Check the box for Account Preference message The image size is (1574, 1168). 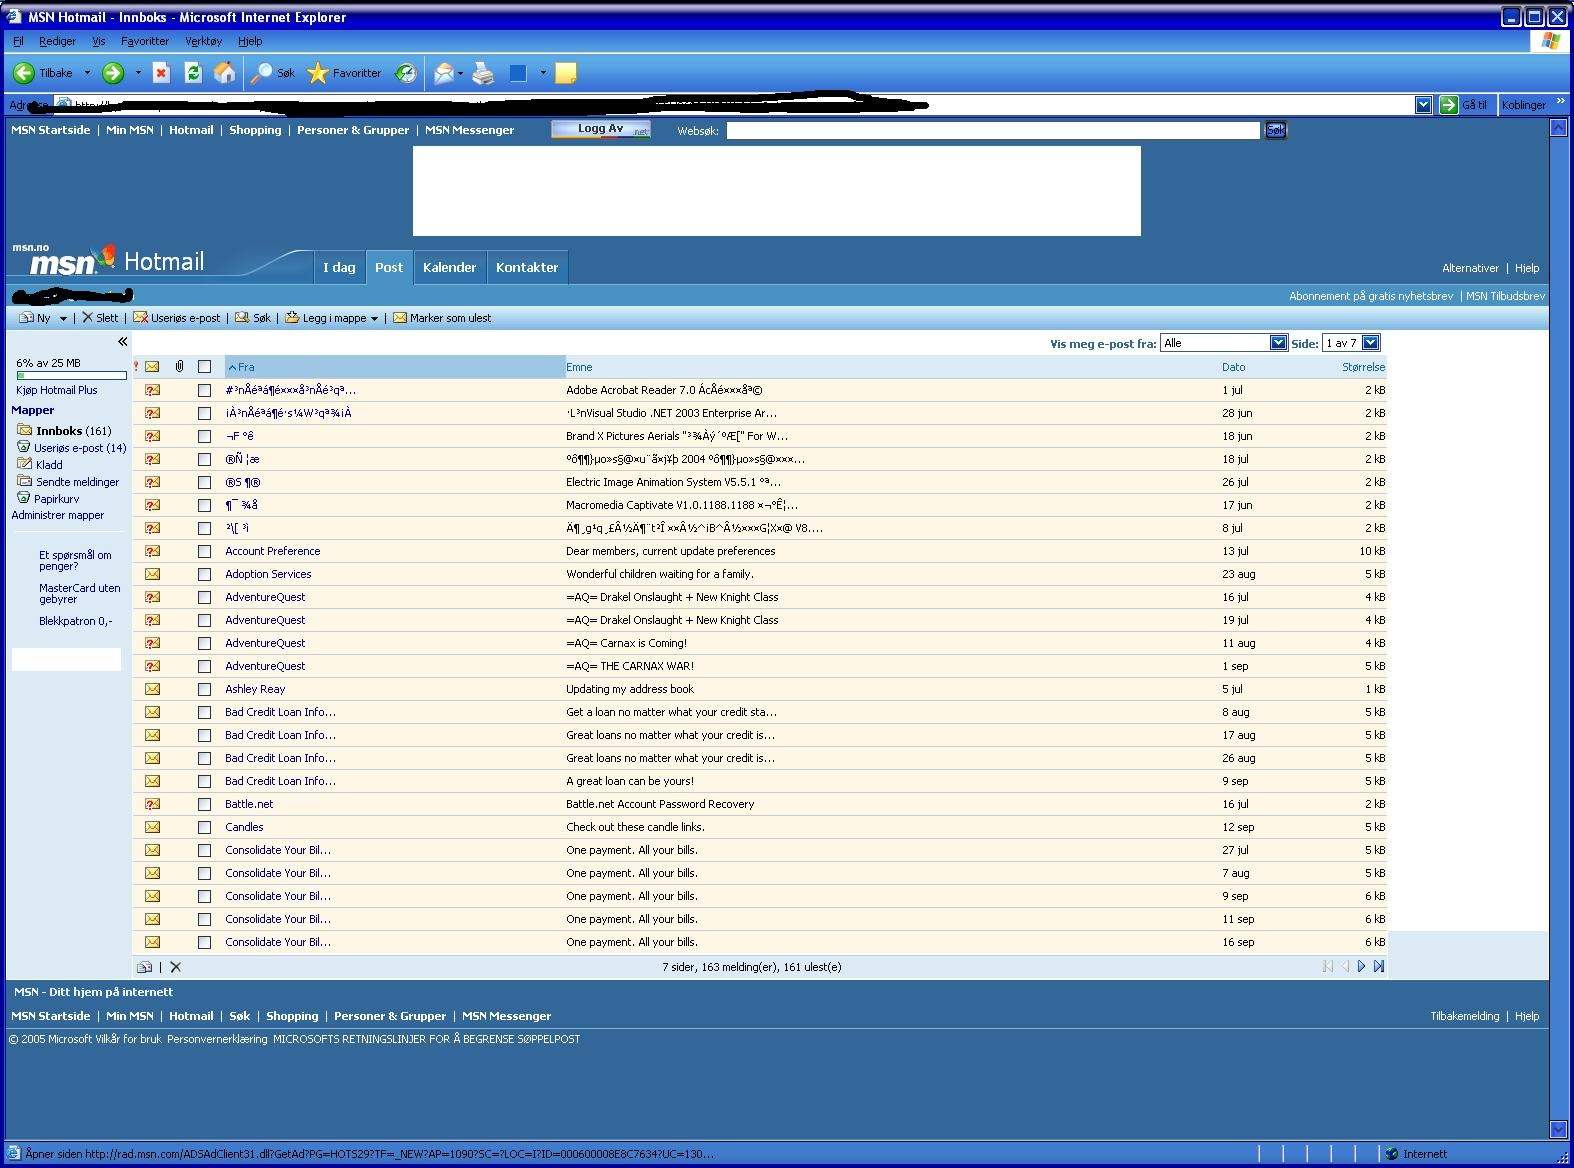coord(205,551)
